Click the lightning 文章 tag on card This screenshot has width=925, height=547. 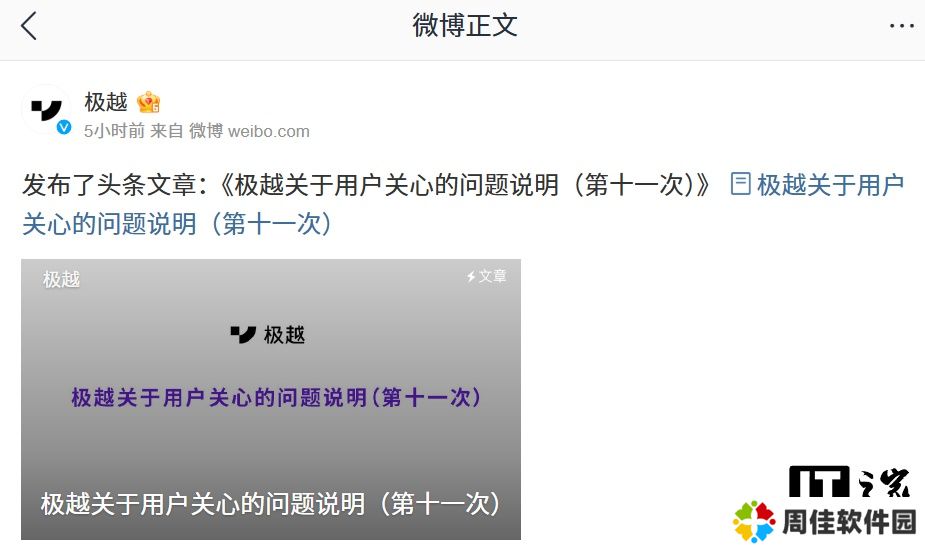coord(486,276)
